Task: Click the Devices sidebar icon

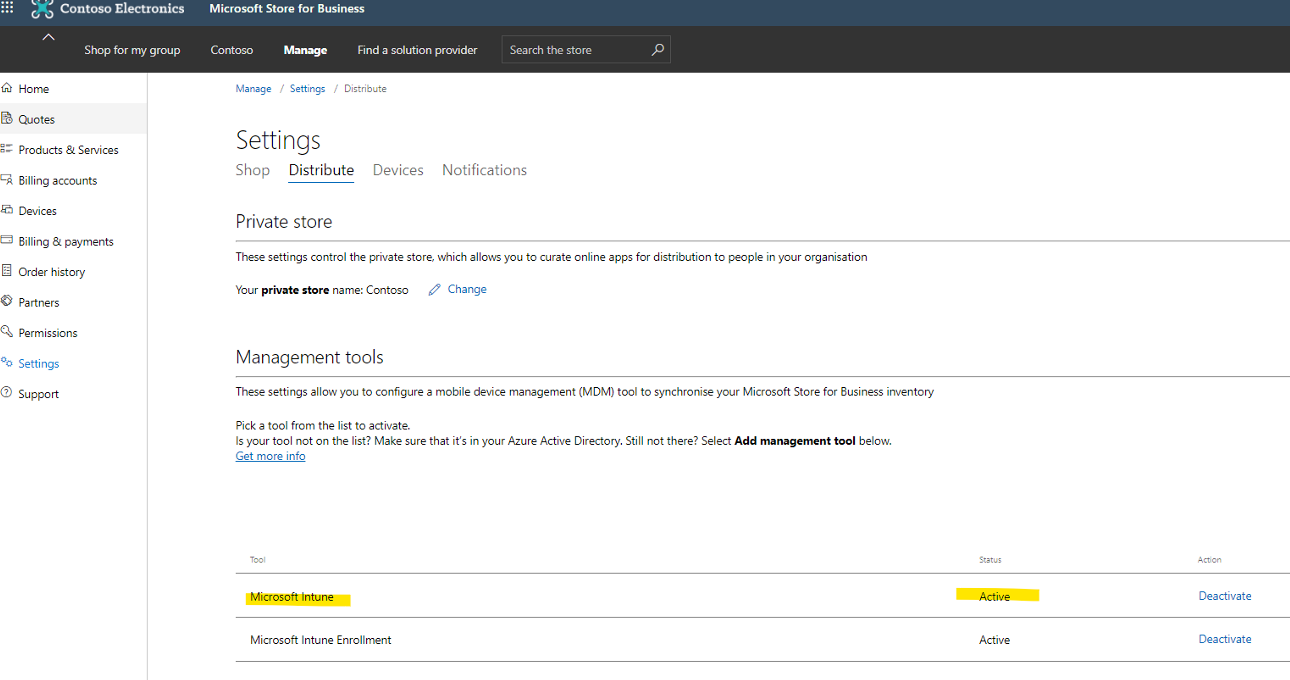Action: pyautogui.click(x=7, y=210)
